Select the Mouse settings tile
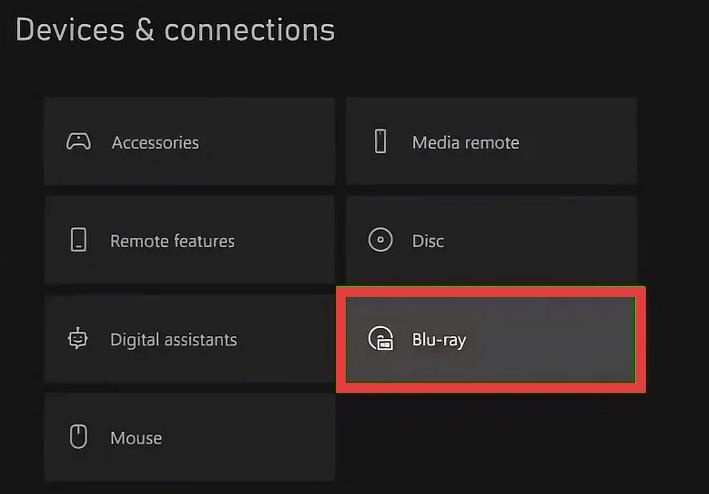 (x=189, y=437)
